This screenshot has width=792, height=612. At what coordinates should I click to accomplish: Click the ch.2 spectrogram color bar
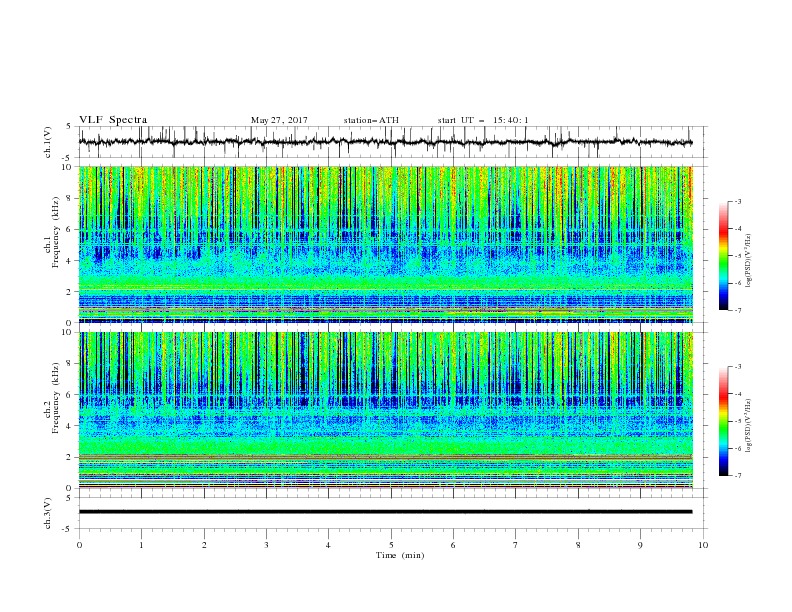point(723,421)
